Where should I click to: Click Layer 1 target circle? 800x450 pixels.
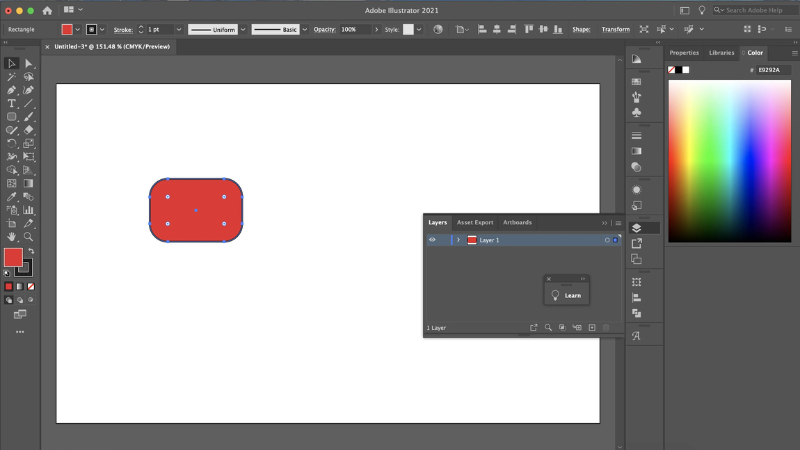click(606, 240)
